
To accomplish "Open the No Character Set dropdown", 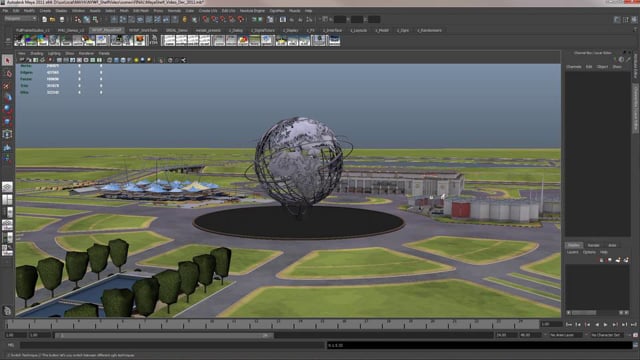I will 607,335.
